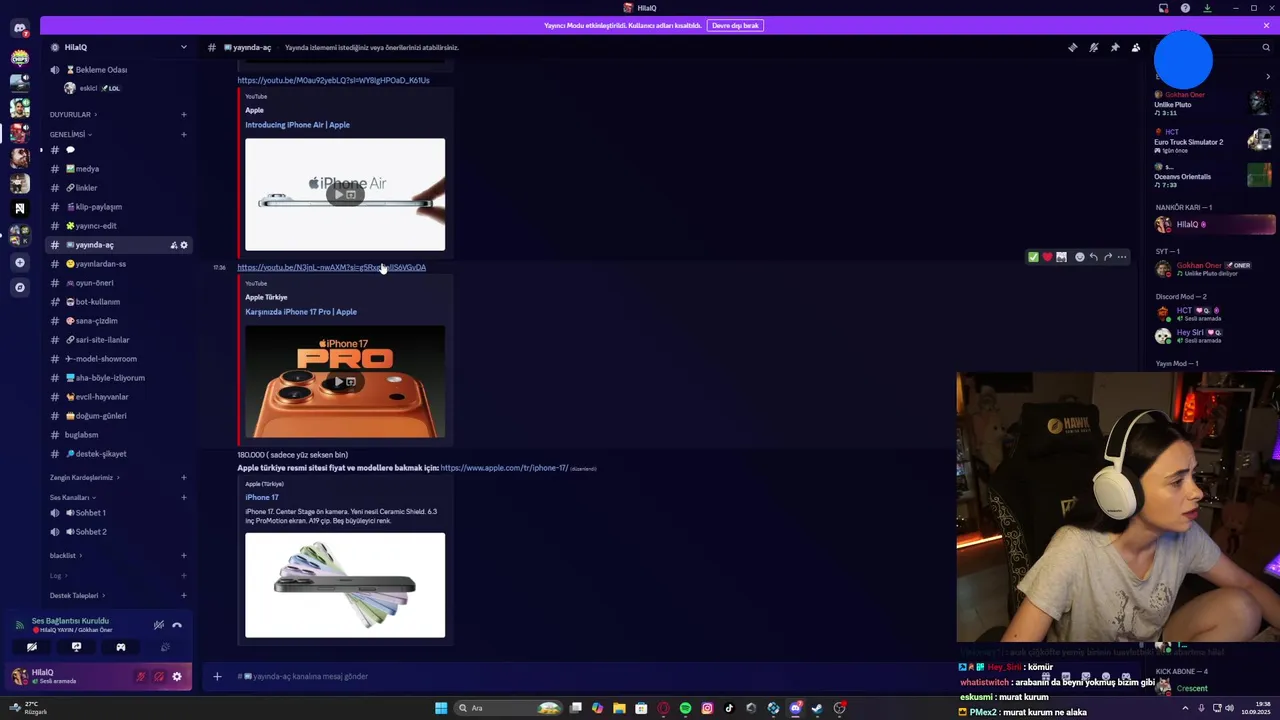Collapse GENELİMSİ category
This screenshot has height=720, width=1280.
70,134
